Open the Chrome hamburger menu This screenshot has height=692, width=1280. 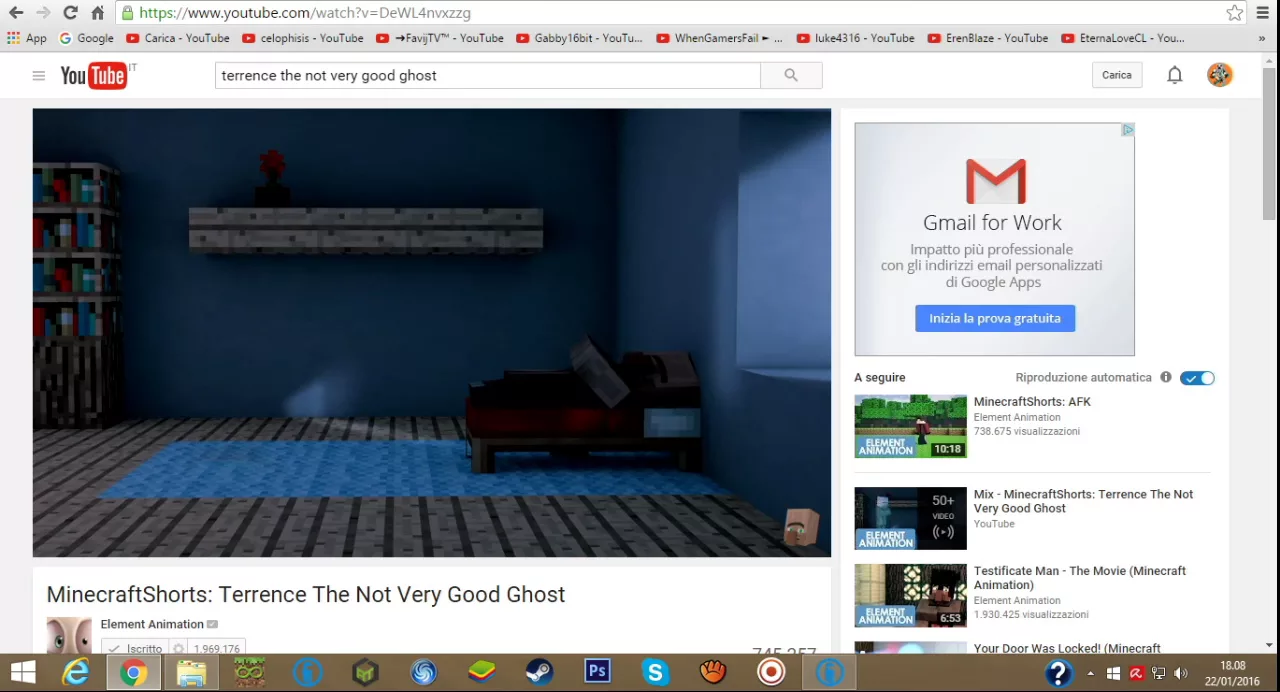(1262, 13)
